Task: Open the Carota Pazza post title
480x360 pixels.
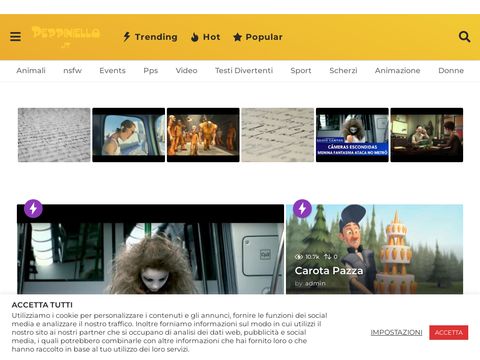Action: (329, 271)
